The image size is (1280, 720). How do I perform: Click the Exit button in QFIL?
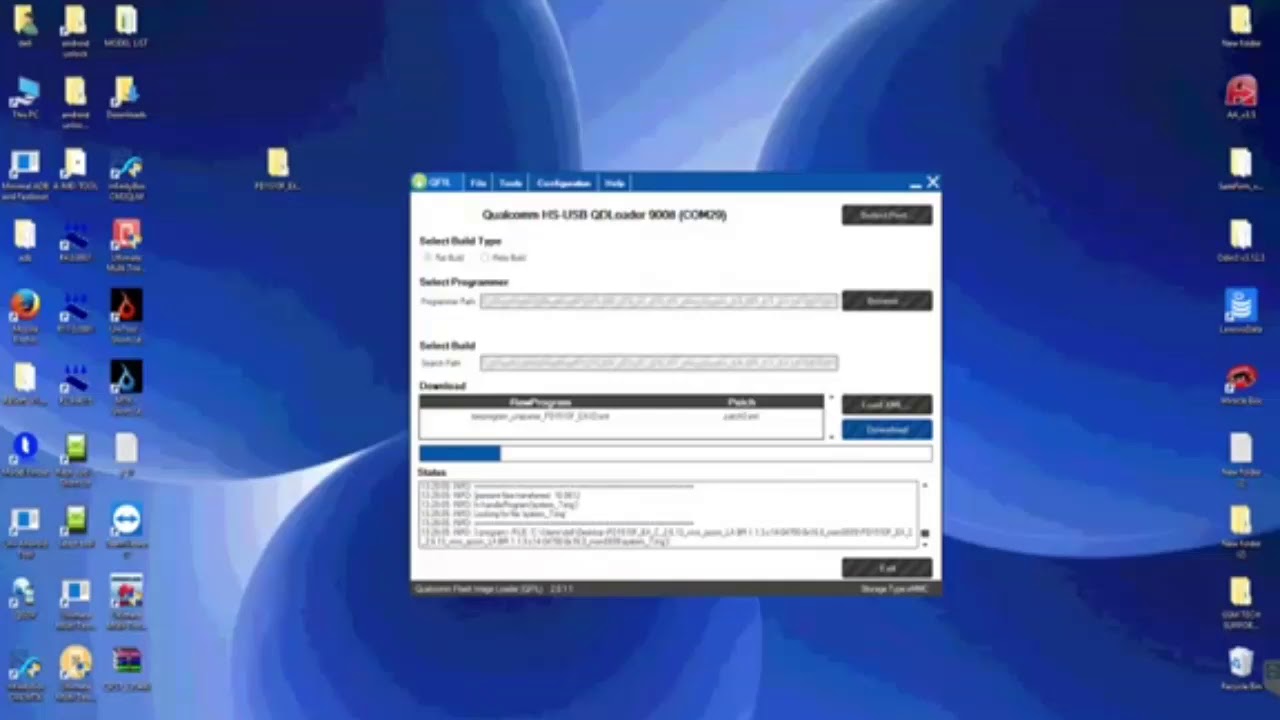[887, 568]
